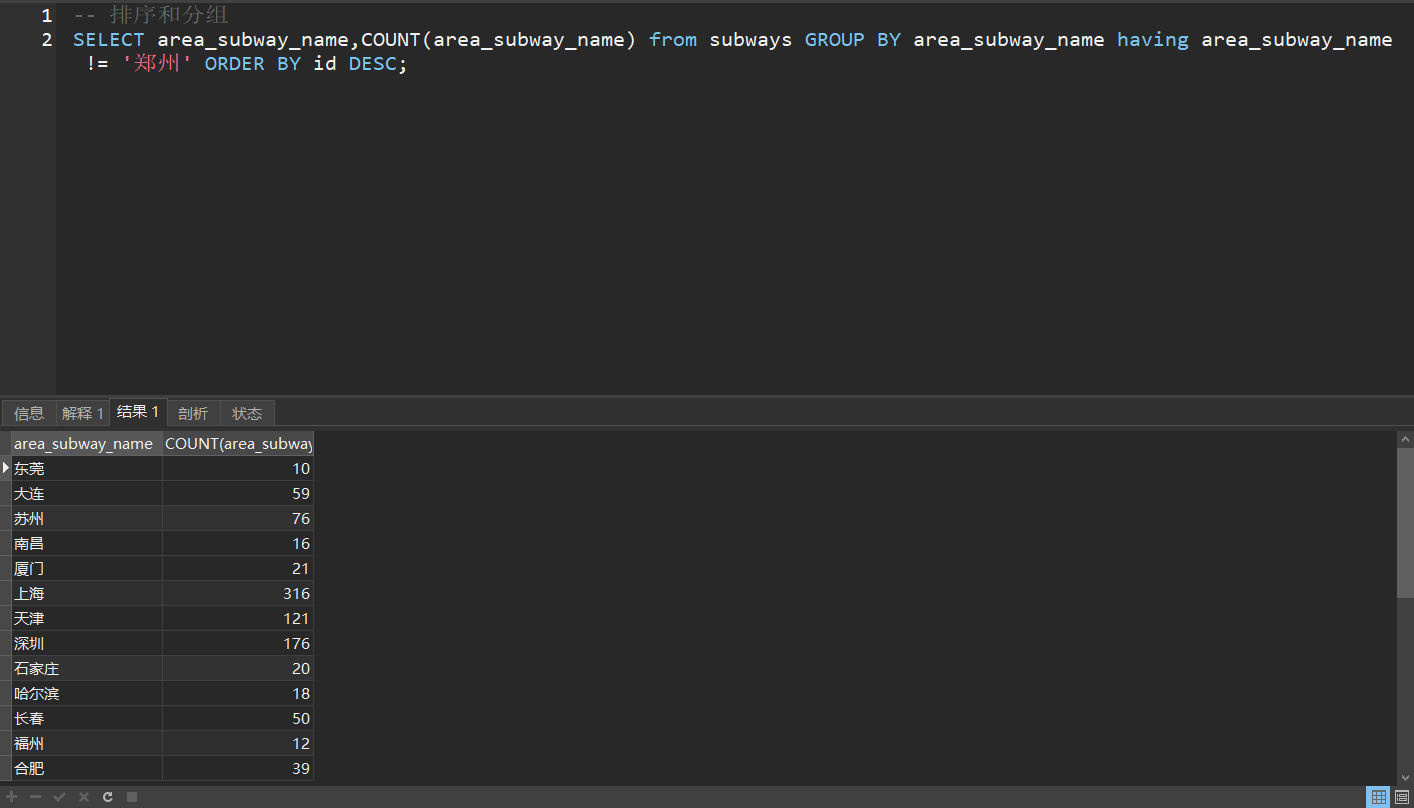Click the count value 316

pyautogui.click(x=296, y=594)
